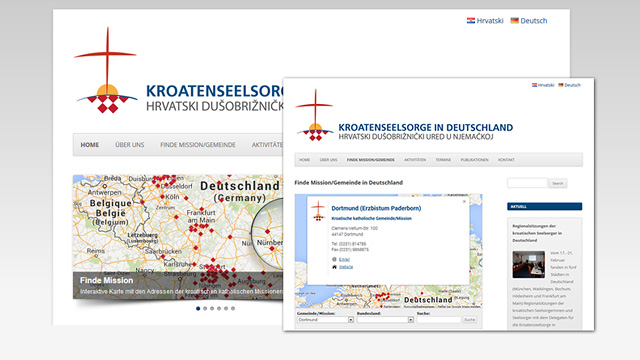Select the fourth slider dot under the map
This screenshot has height=360, width=640.
(x=219, y=309)
